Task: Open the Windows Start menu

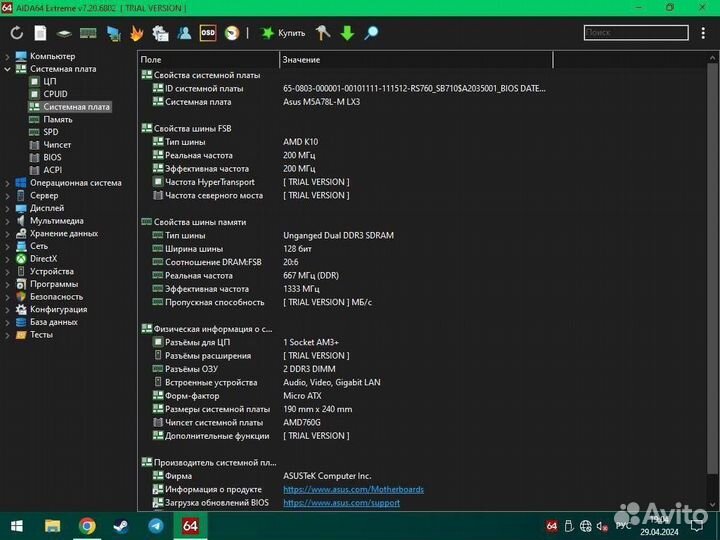Action: [17, 526]
